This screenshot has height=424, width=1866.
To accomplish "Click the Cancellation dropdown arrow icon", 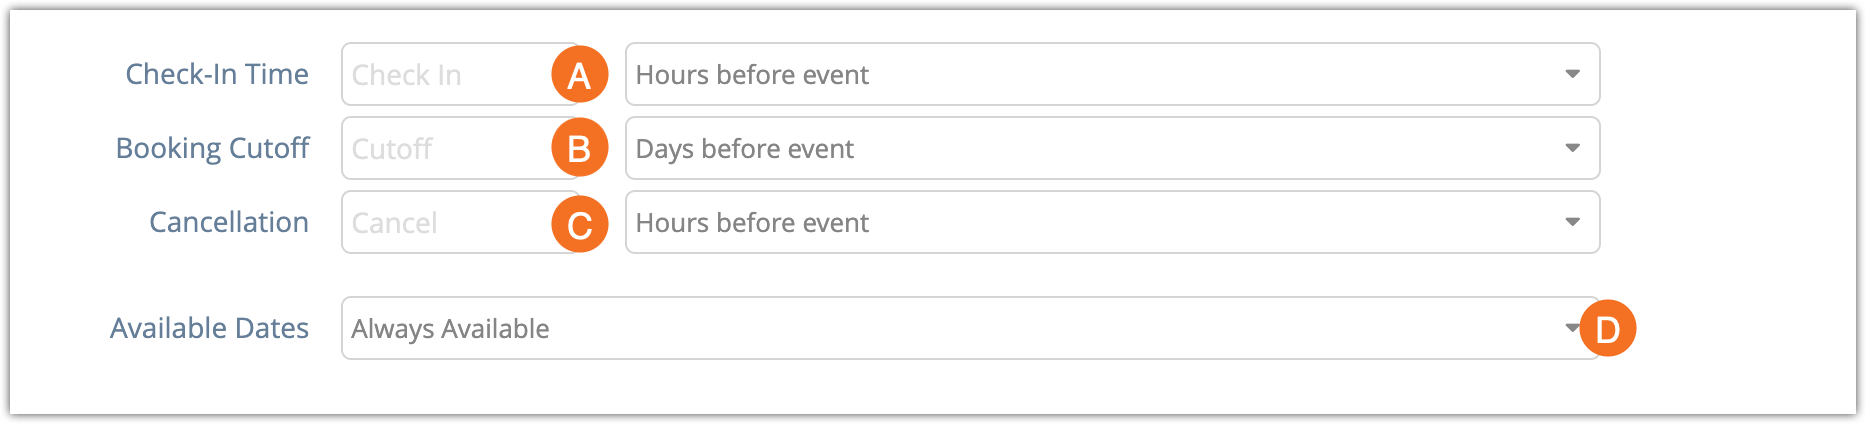I will click(1573, 223).
